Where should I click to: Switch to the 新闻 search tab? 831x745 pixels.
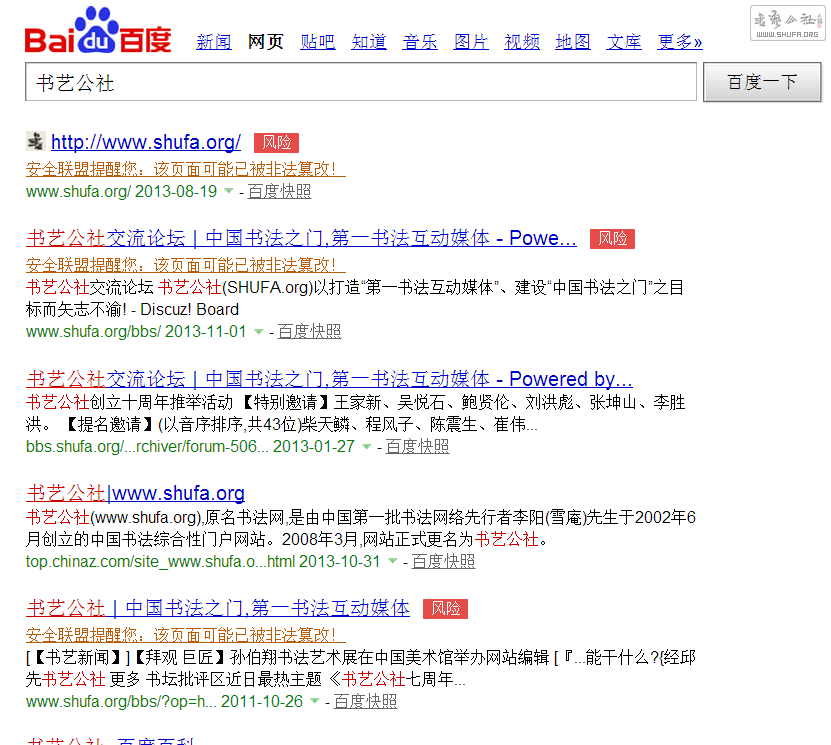(x=213, y=41)
